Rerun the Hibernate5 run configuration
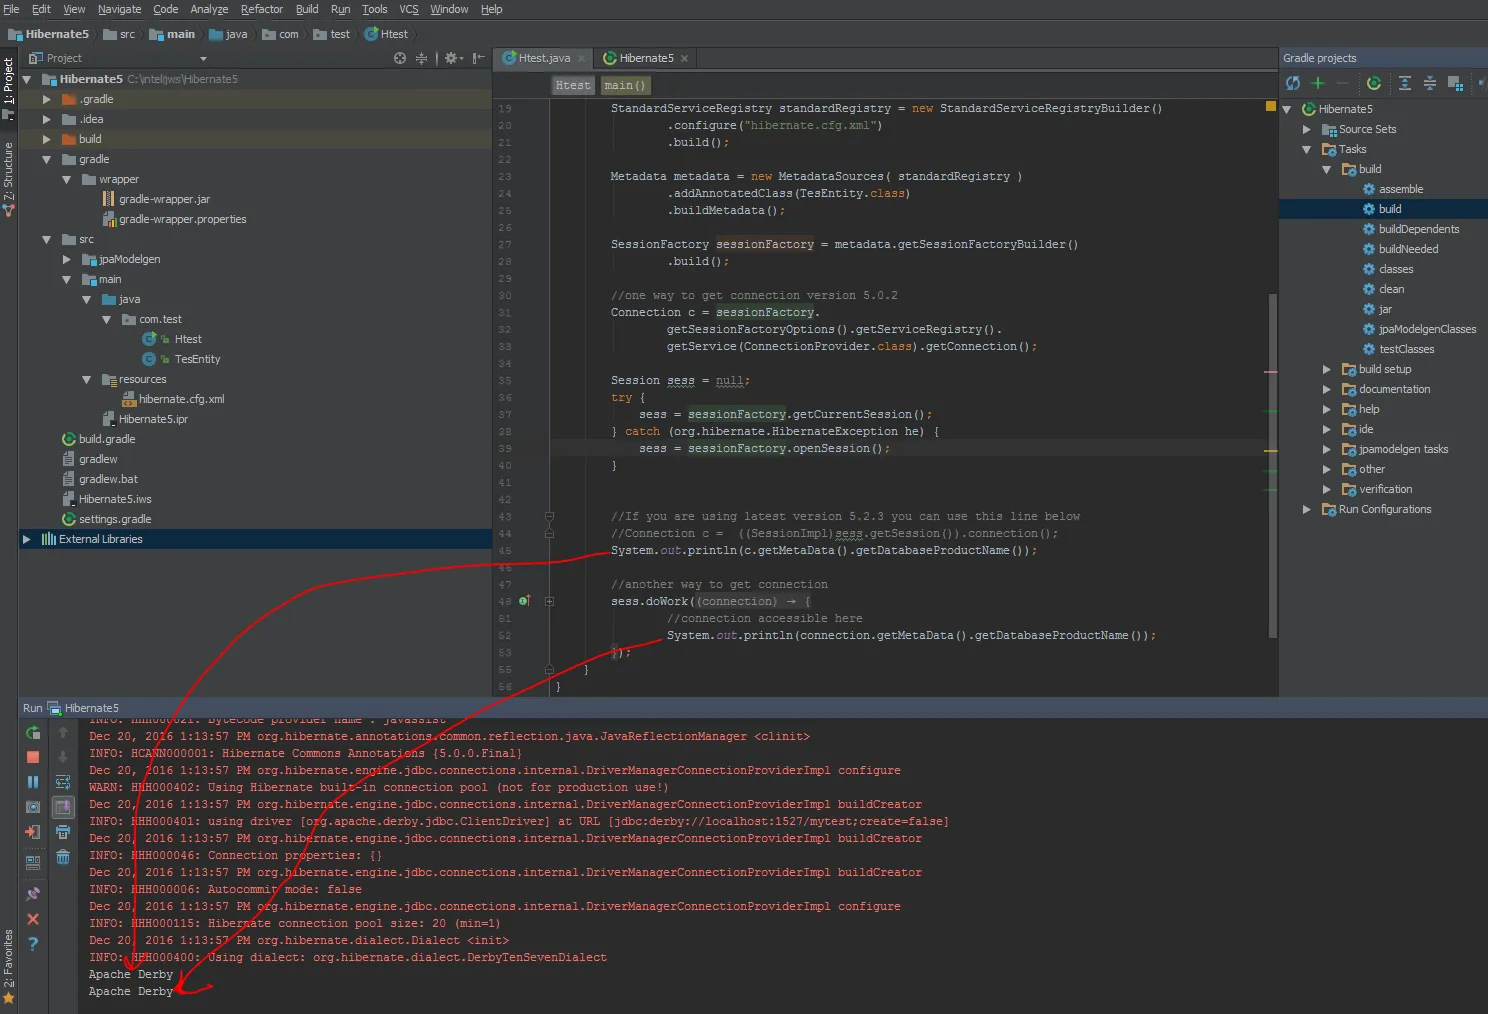1488x1014 pixels. tap(33, 733)
